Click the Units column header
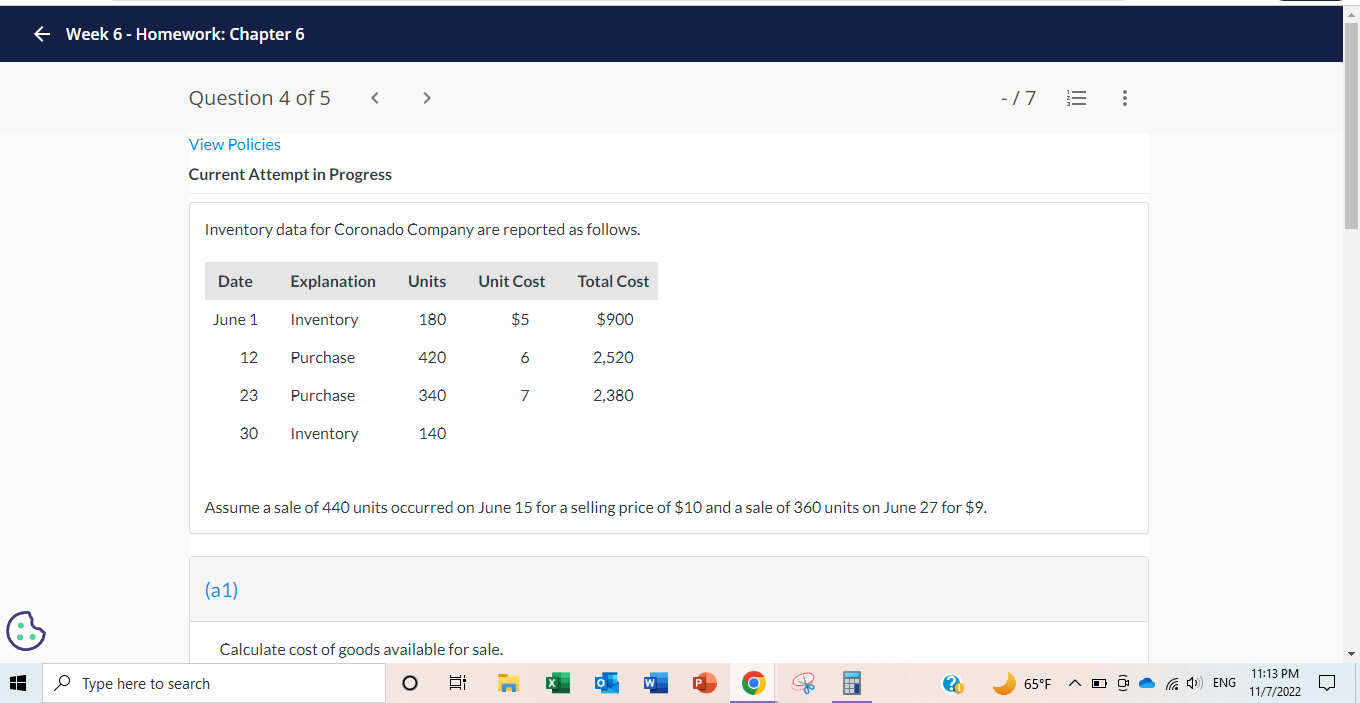 click(427, 281)
